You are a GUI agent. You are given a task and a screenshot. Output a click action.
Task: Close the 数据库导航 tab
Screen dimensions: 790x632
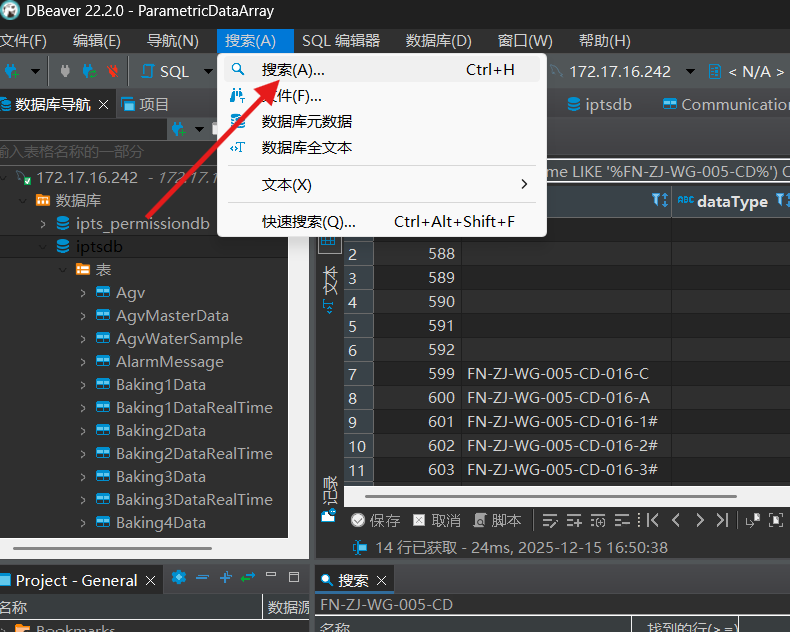pyautogui.click(x=103, y=104)
